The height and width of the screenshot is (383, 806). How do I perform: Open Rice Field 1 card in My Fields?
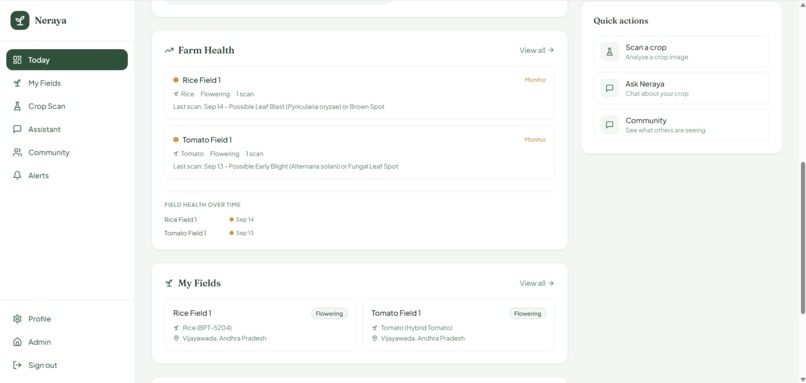[260, 325]
